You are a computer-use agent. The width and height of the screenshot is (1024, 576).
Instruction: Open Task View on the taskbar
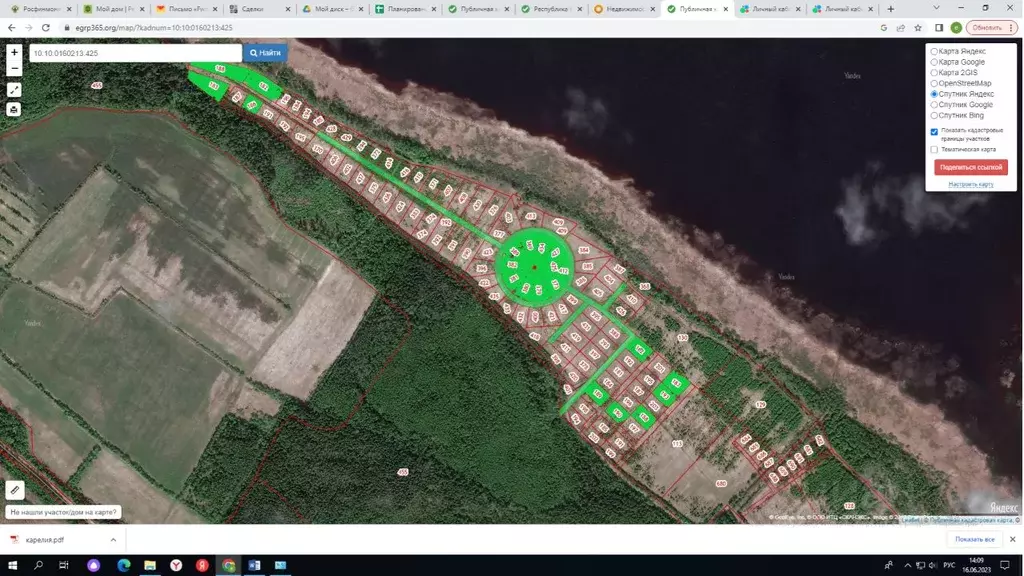[x=63, y=565]
